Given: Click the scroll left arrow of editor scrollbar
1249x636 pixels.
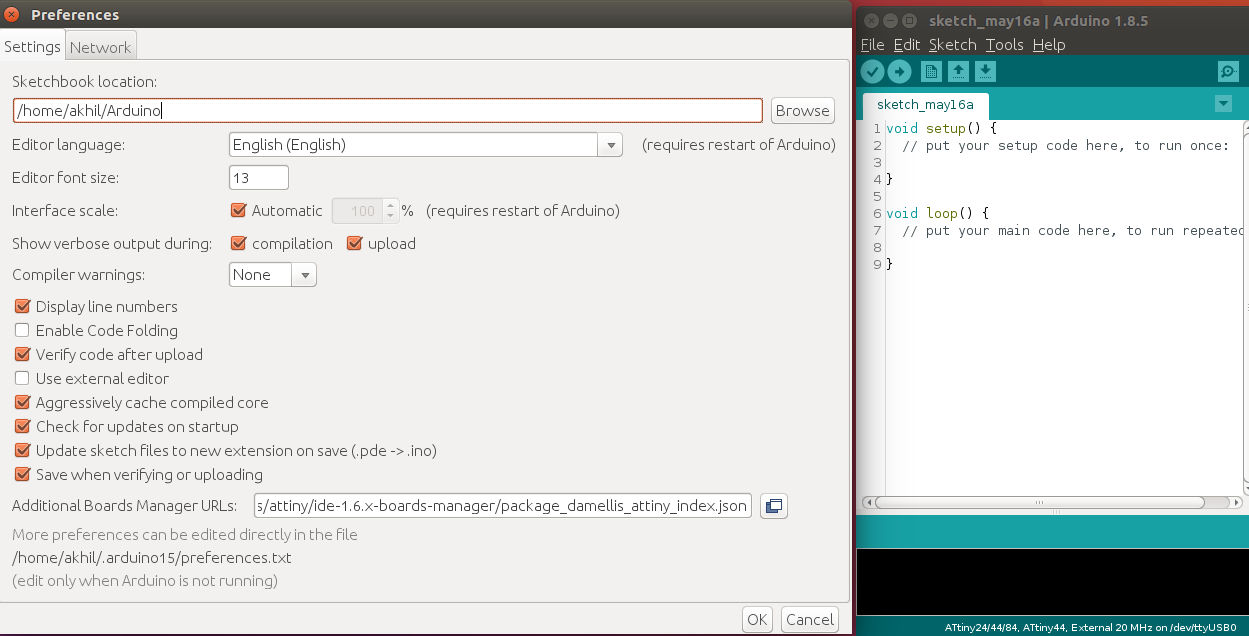Looking at the screenshot, I should click(x=867, y=502).
